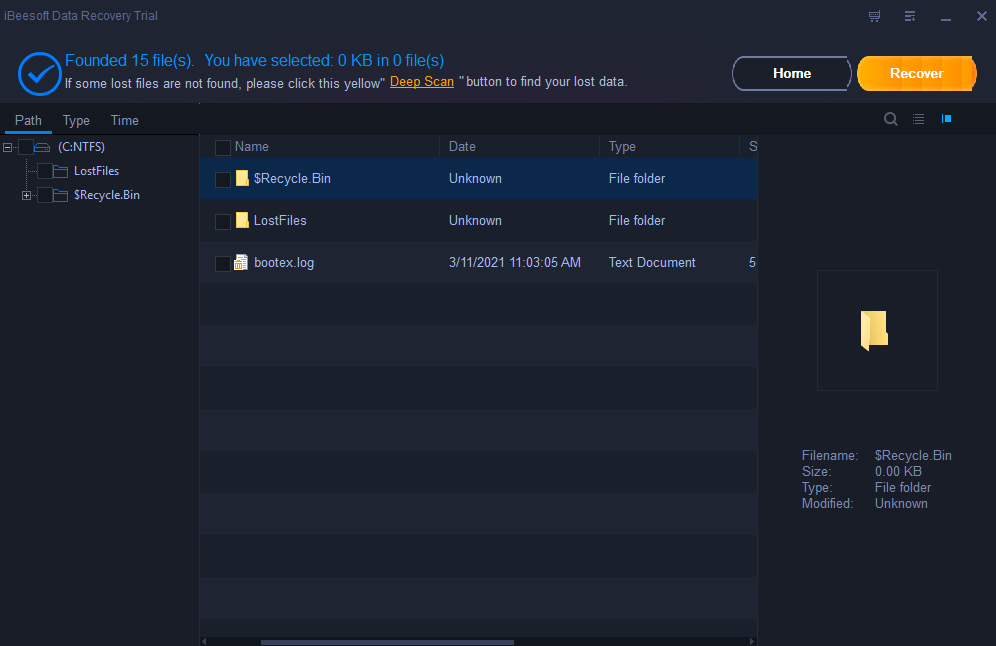996x646 pixels.
Task: Select LostFiles folder in the path tree
Action: point(96,171)
